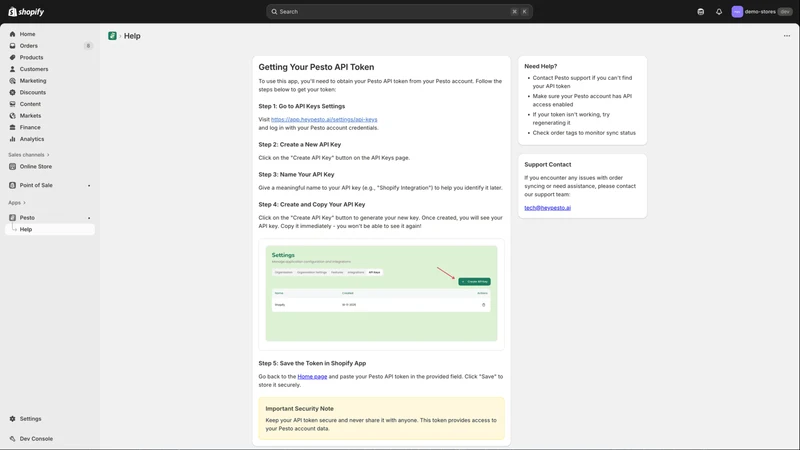
Task: Click the pin dot next to Point of Sale
Action: point(89,186)
